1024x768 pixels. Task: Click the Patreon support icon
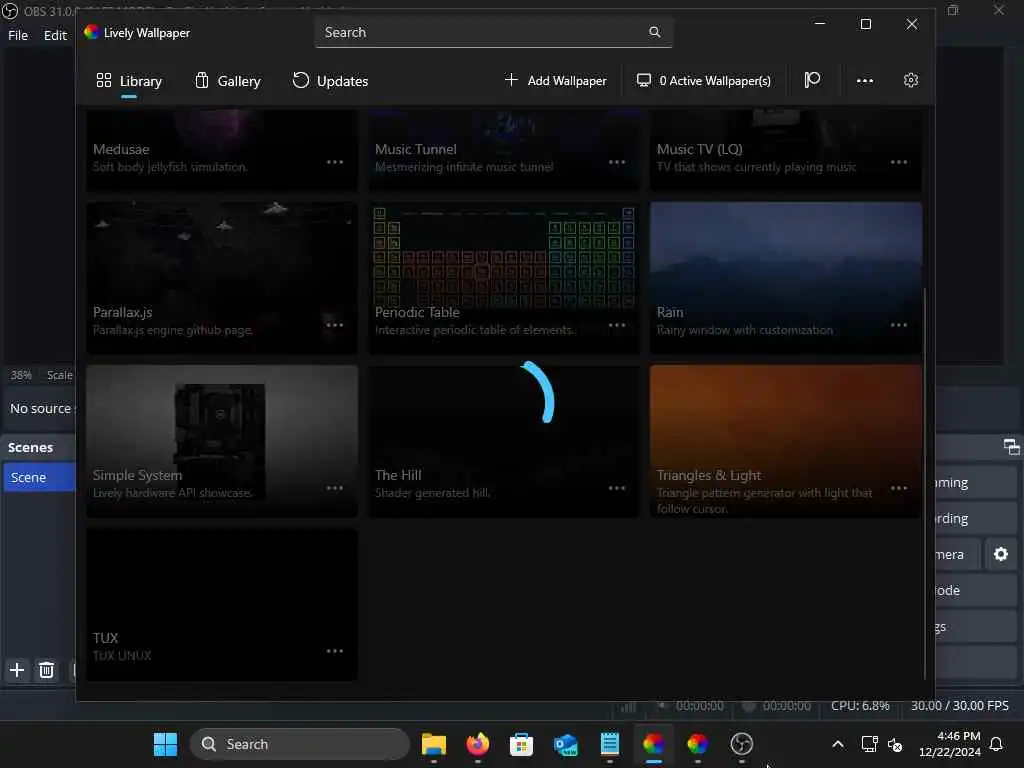point(812,80)
